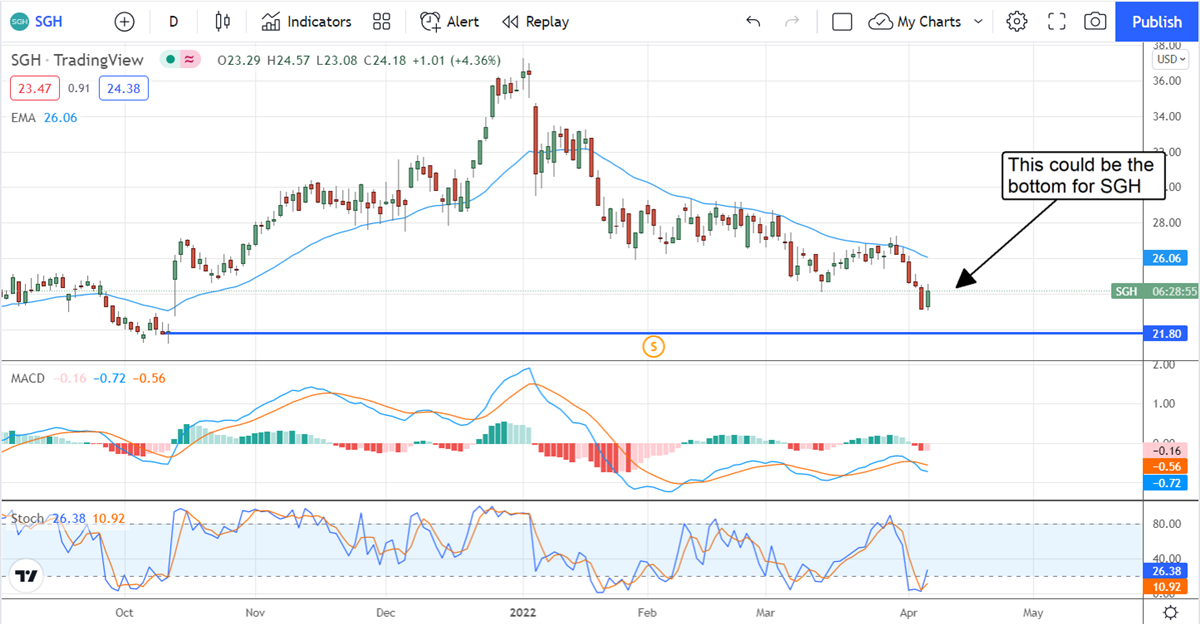Screen dimensions: 1200x624
Task: Open the candlestick chart style selector
Action: pyautogui.click(x=222, y=21)
